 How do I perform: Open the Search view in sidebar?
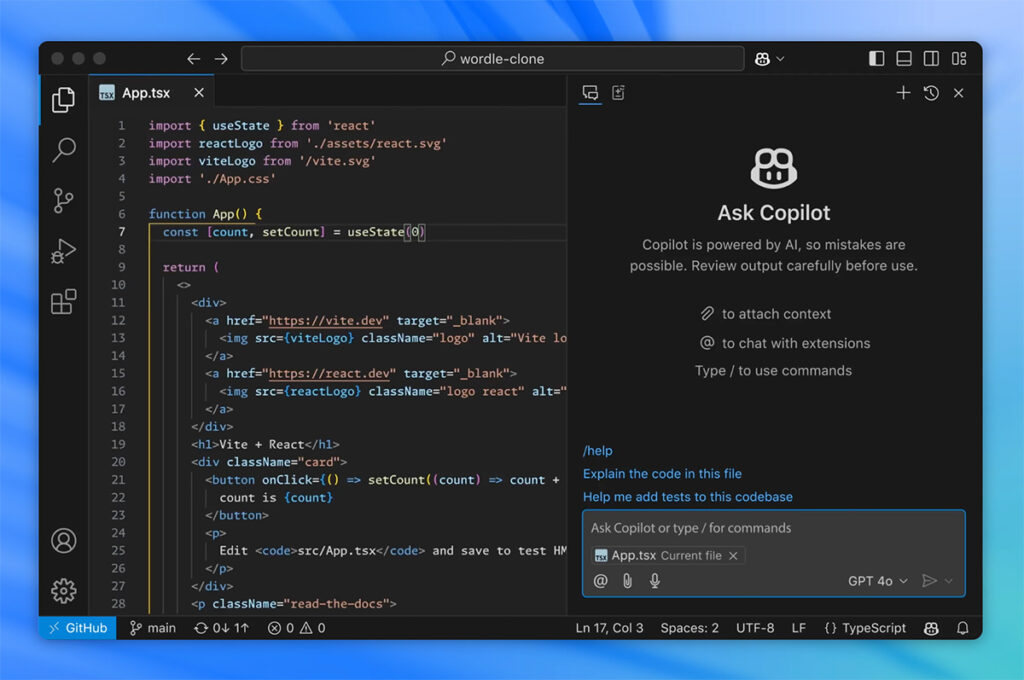point(63,150)
